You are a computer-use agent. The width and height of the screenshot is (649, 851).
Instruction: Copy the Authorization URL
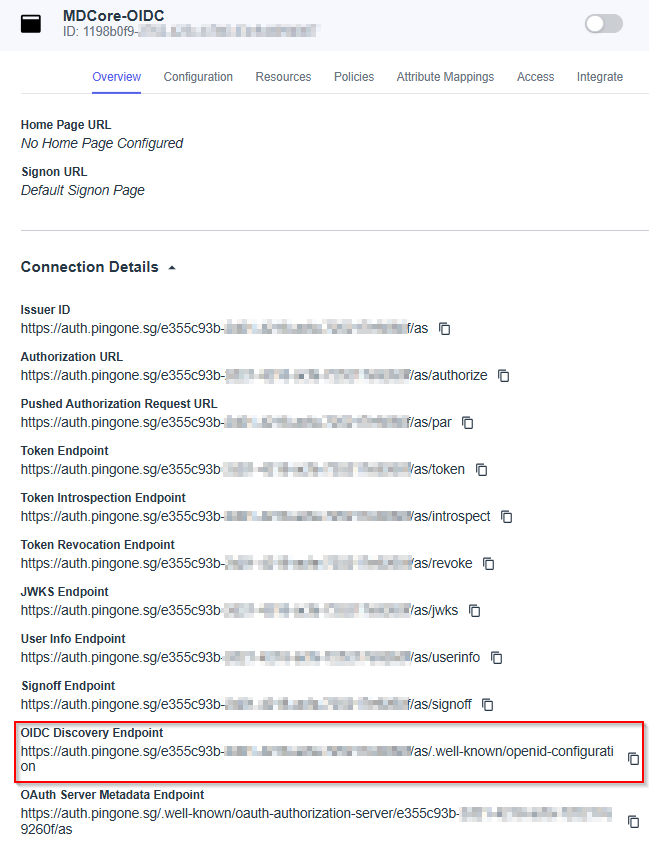(x=504, y=376)
